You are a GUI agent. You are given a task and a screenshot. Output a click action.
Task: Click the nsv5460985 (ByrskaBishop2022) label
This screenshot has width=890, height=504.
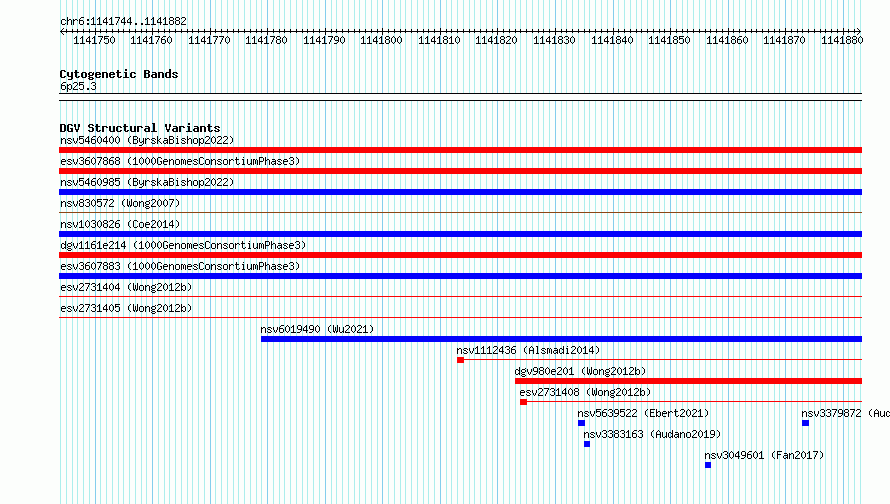click(x=147, y=182)
